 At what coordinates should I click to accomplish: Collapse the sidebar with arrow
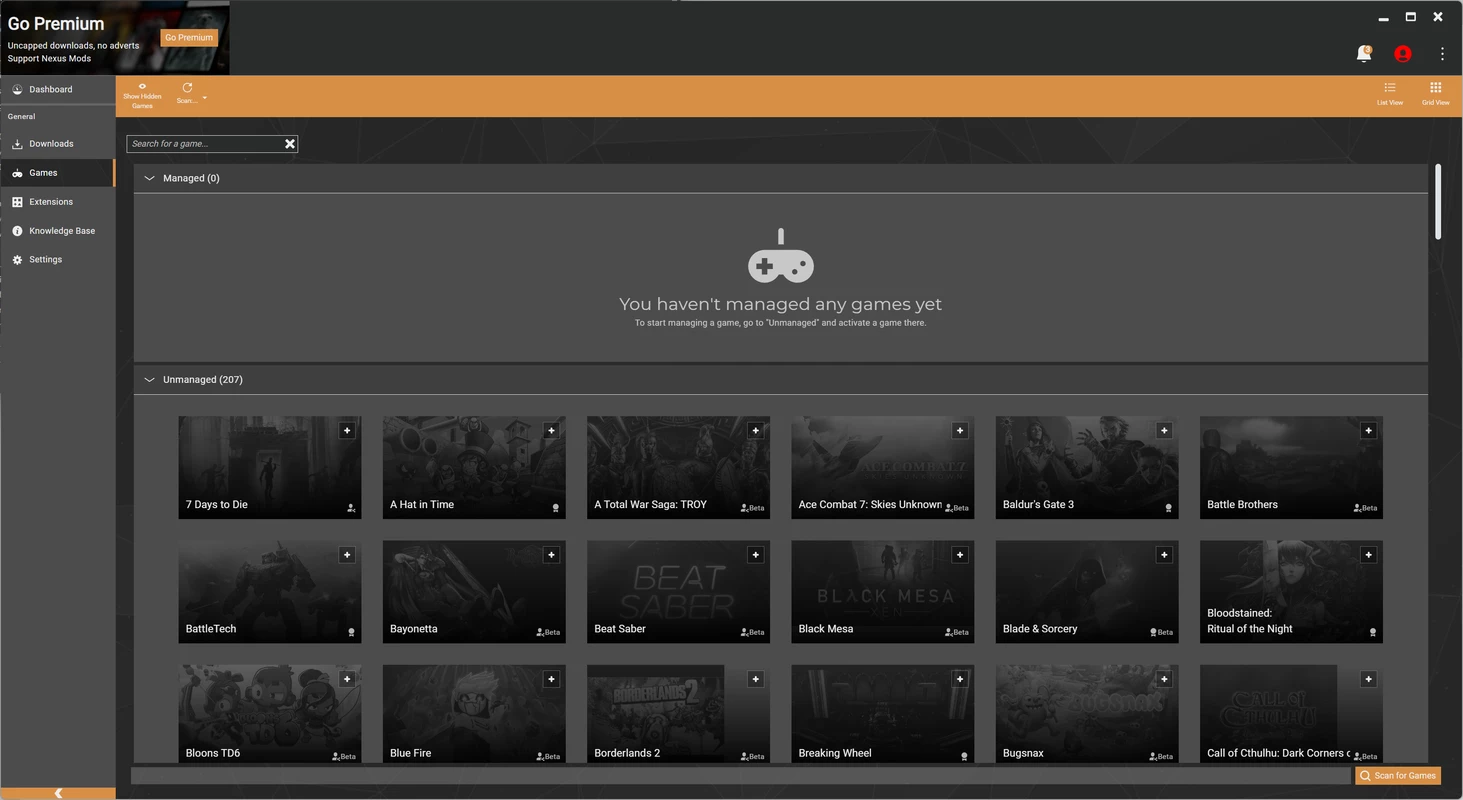[x=58, y=793]
